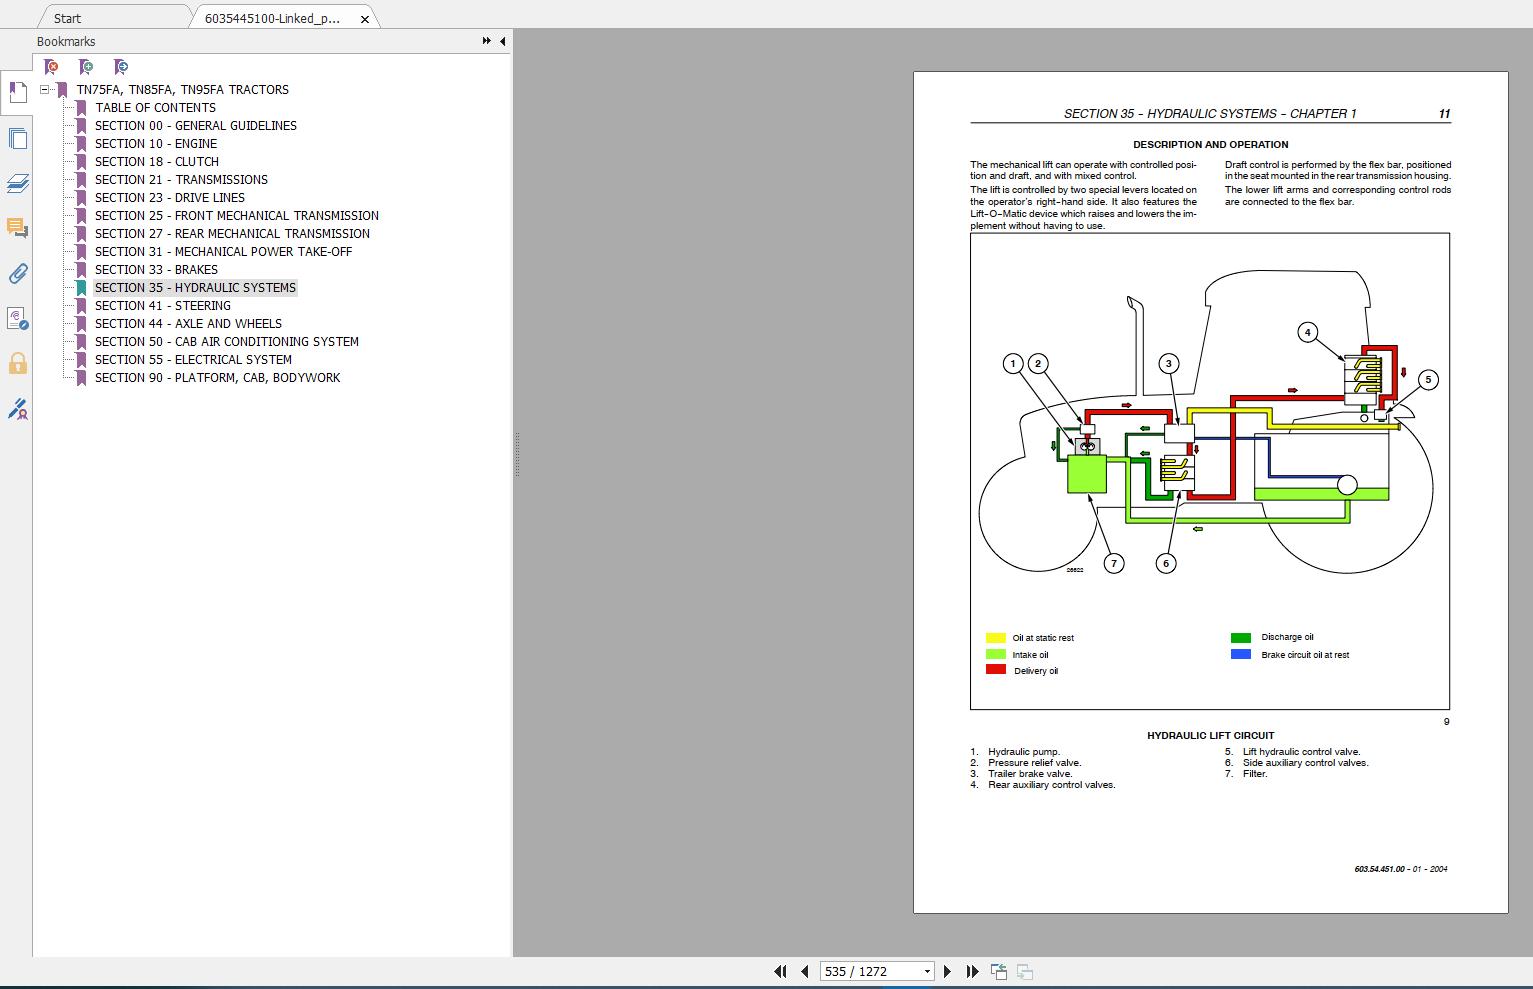Open the Digital Signatures panel

pyautogui.click(x=17, y=409)
